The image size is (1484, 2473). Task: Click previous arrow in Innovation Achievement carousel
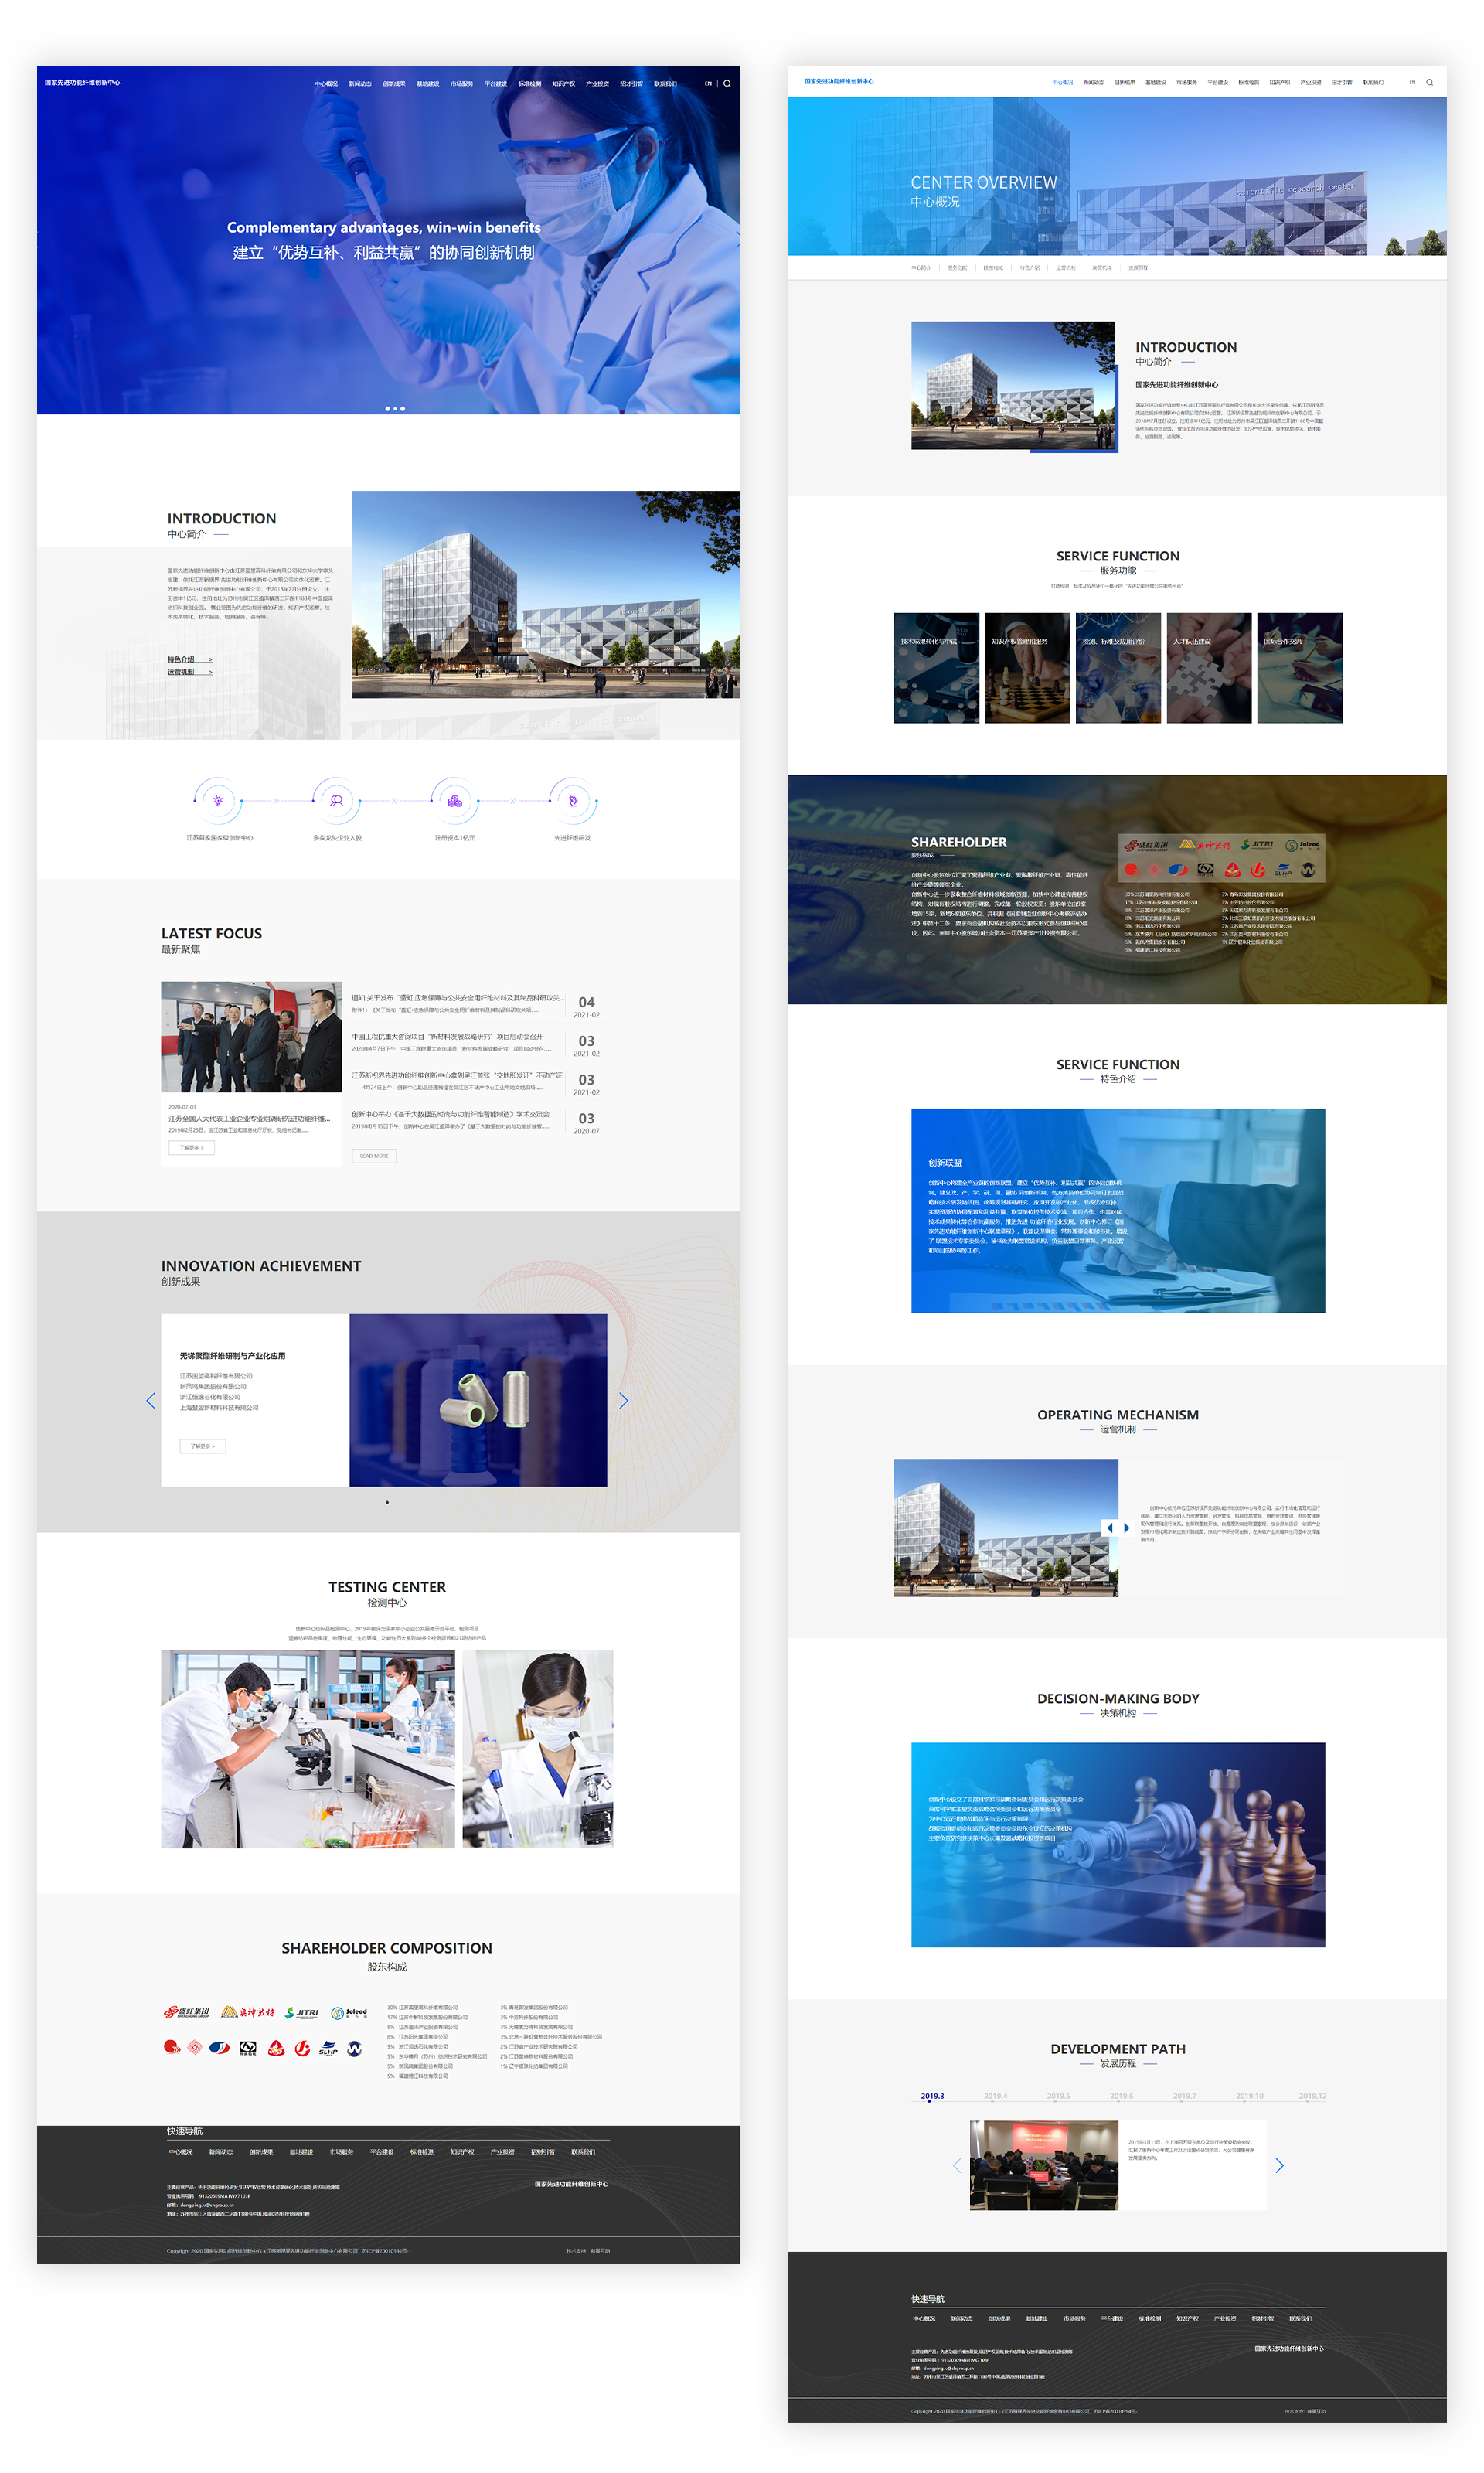coord(151,1400)
